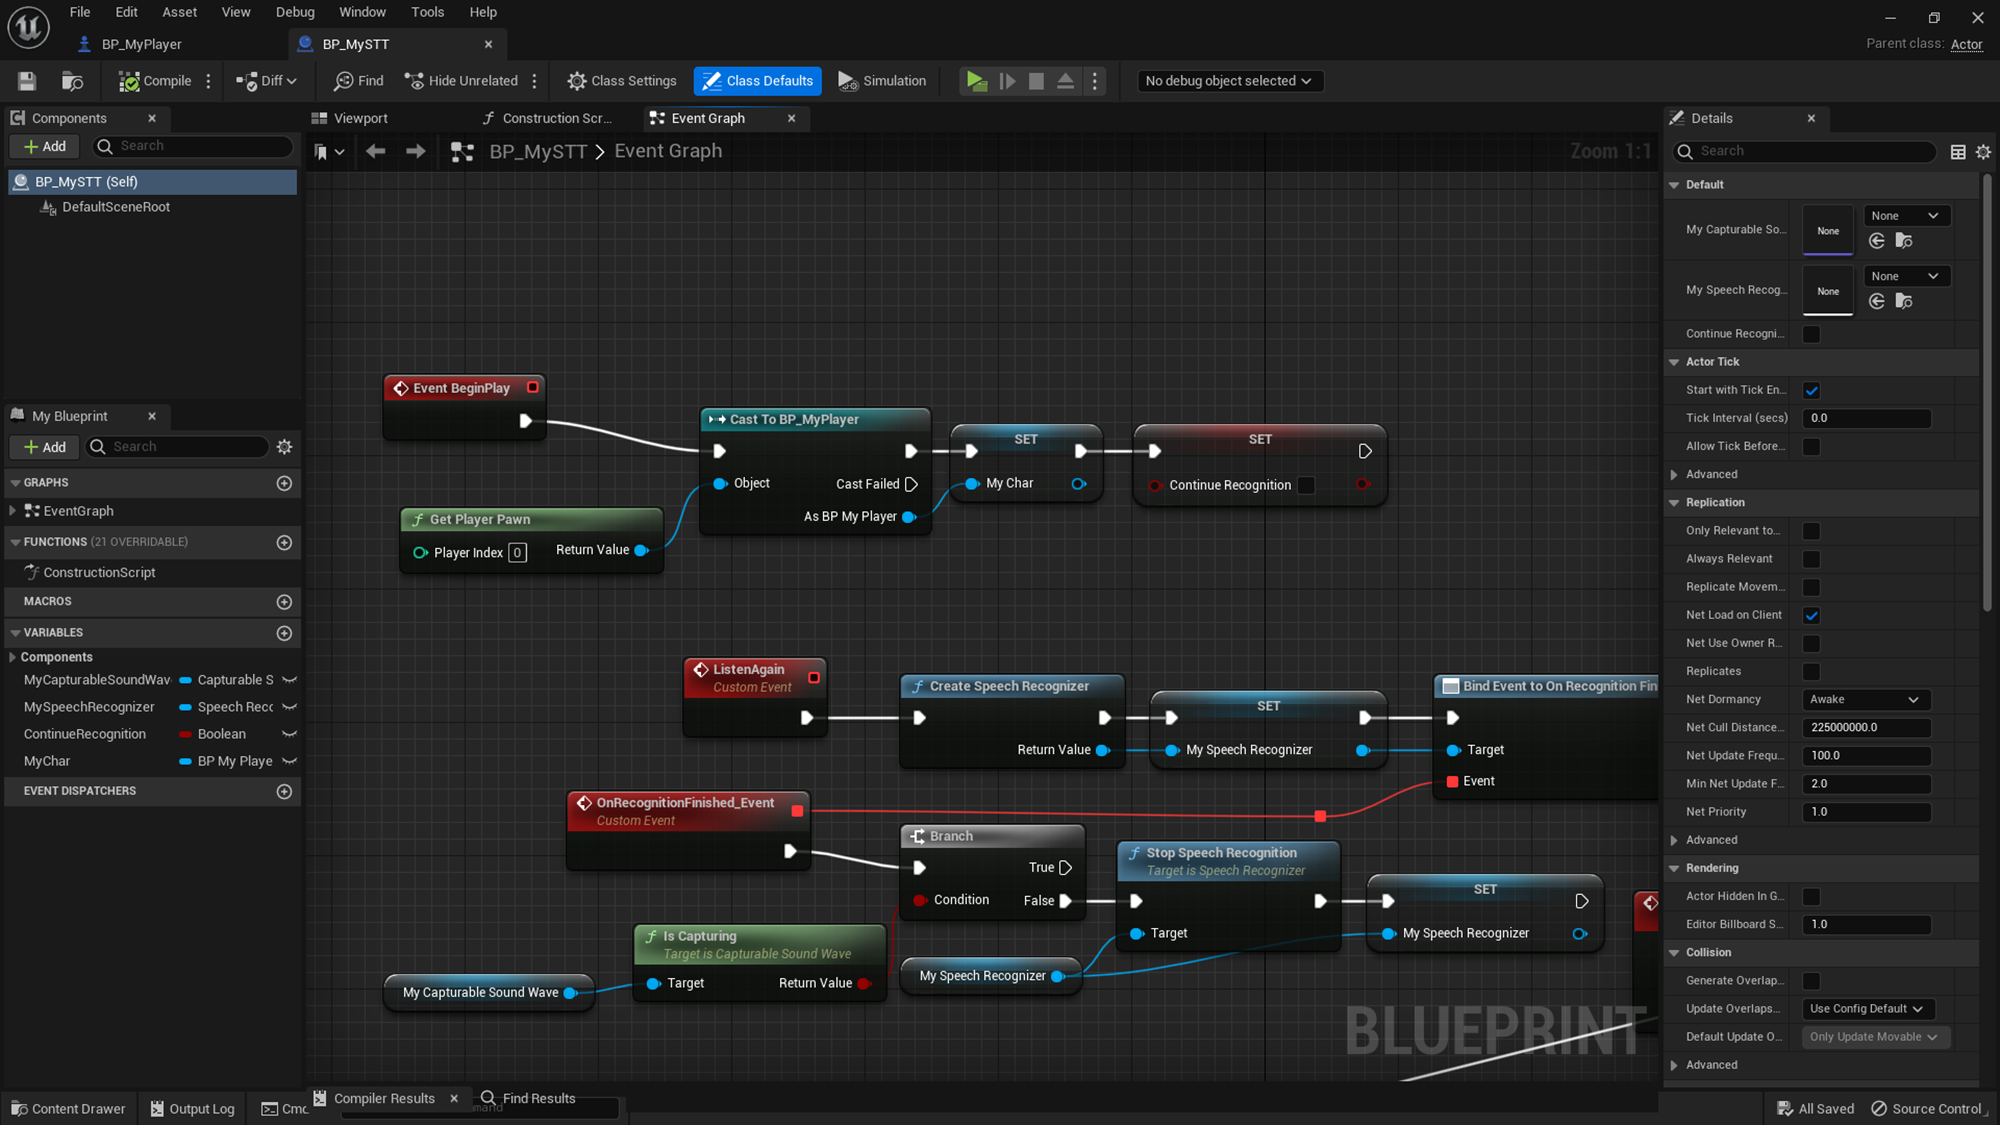This screenshot has height=1125, width=2000.
Task: Start Play In Editor with the green play icon
Action: tap(976, 81)
